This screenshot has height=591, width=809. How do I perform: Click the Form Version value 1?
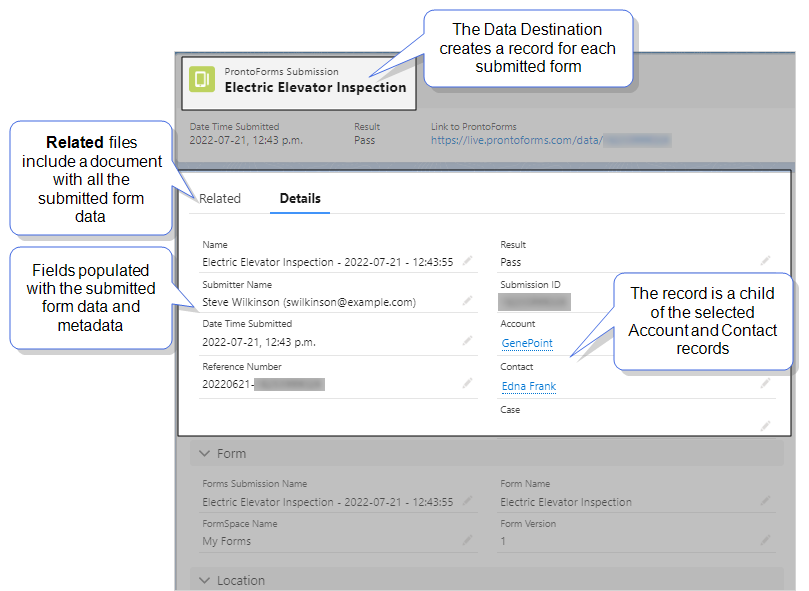[503, 541]
